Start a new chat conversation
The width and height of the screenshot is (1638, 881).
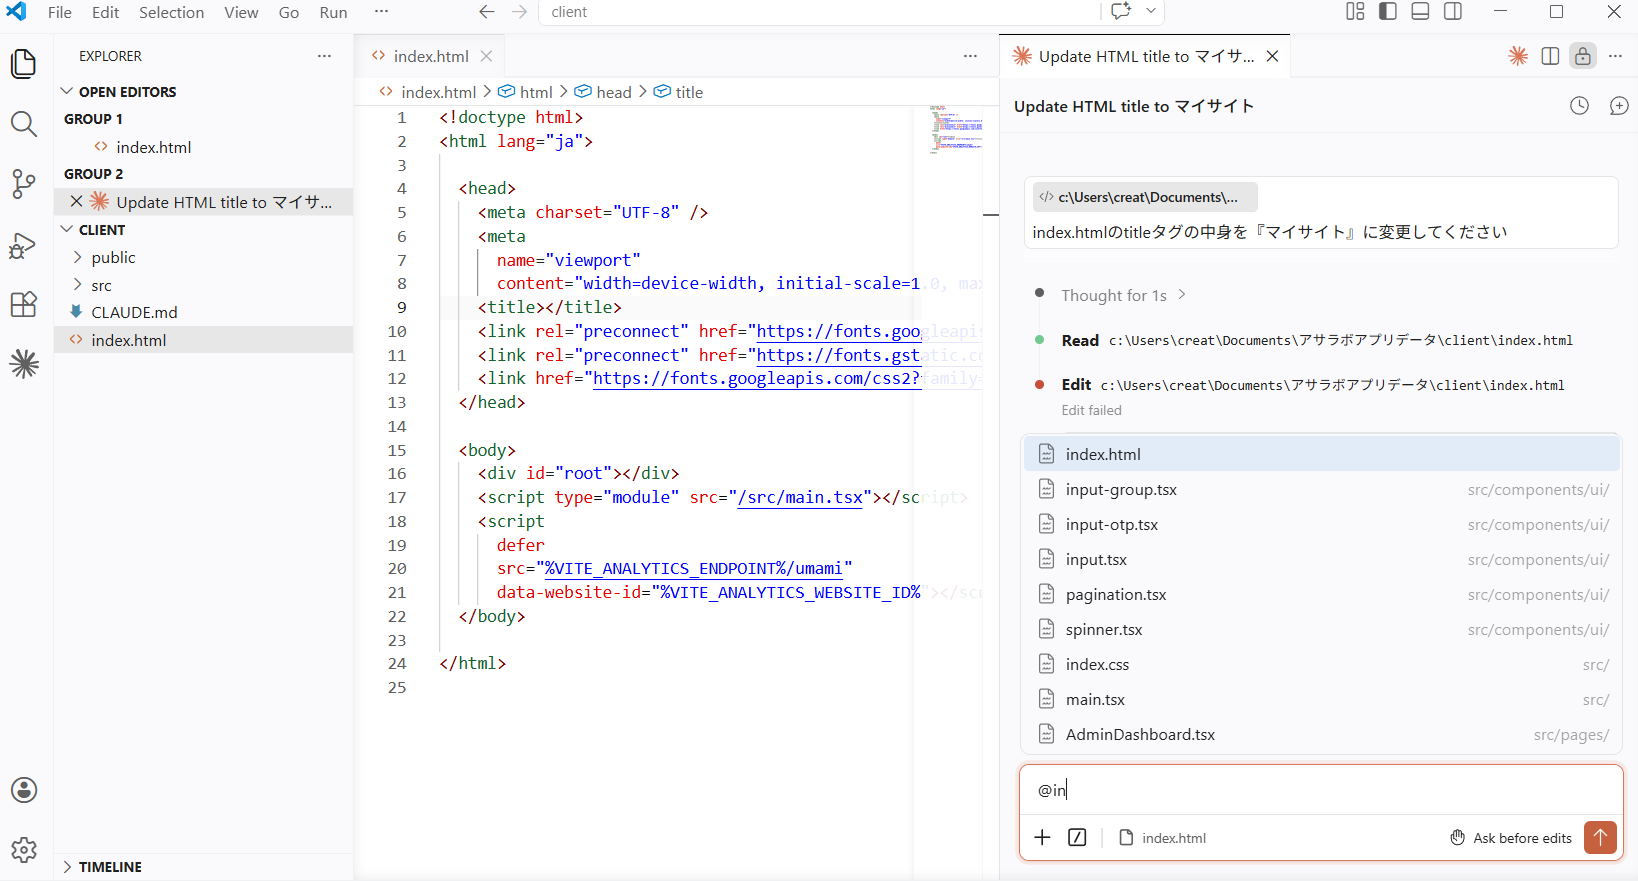click(1618, 106)
